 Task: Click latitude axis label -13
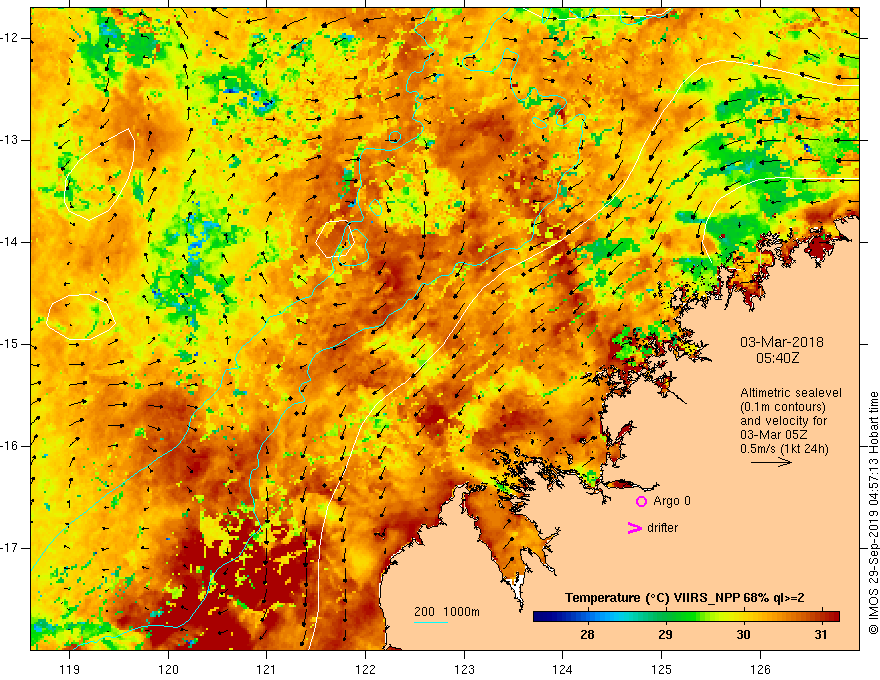point(10,140)
